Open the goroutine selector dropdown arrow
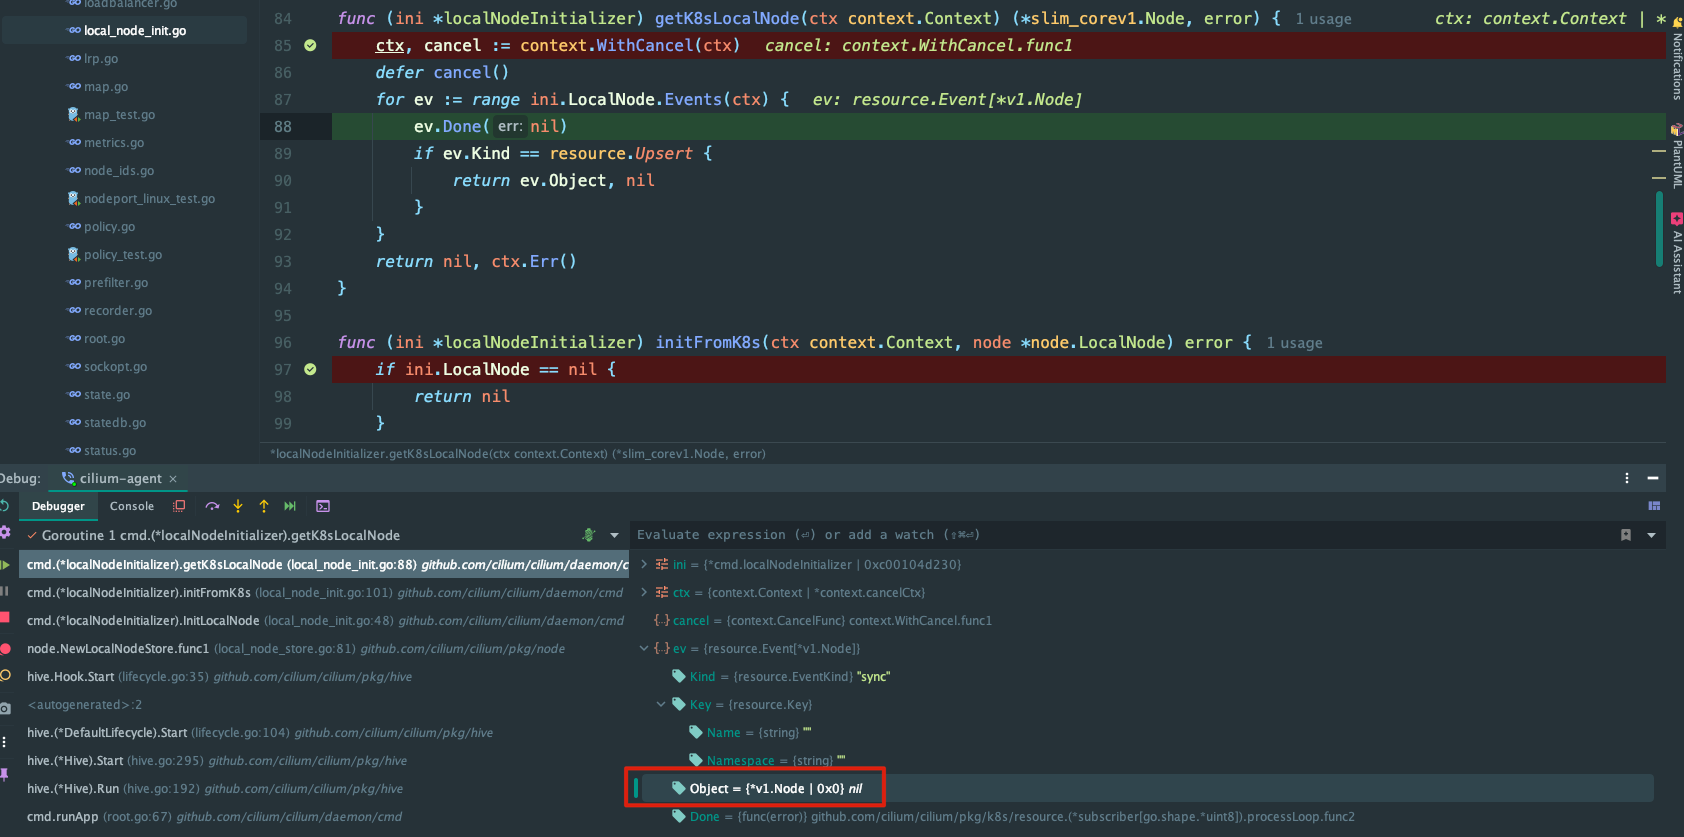Image resolution: width=1684 pixels, height=837 pixels. tap(614, 535)
